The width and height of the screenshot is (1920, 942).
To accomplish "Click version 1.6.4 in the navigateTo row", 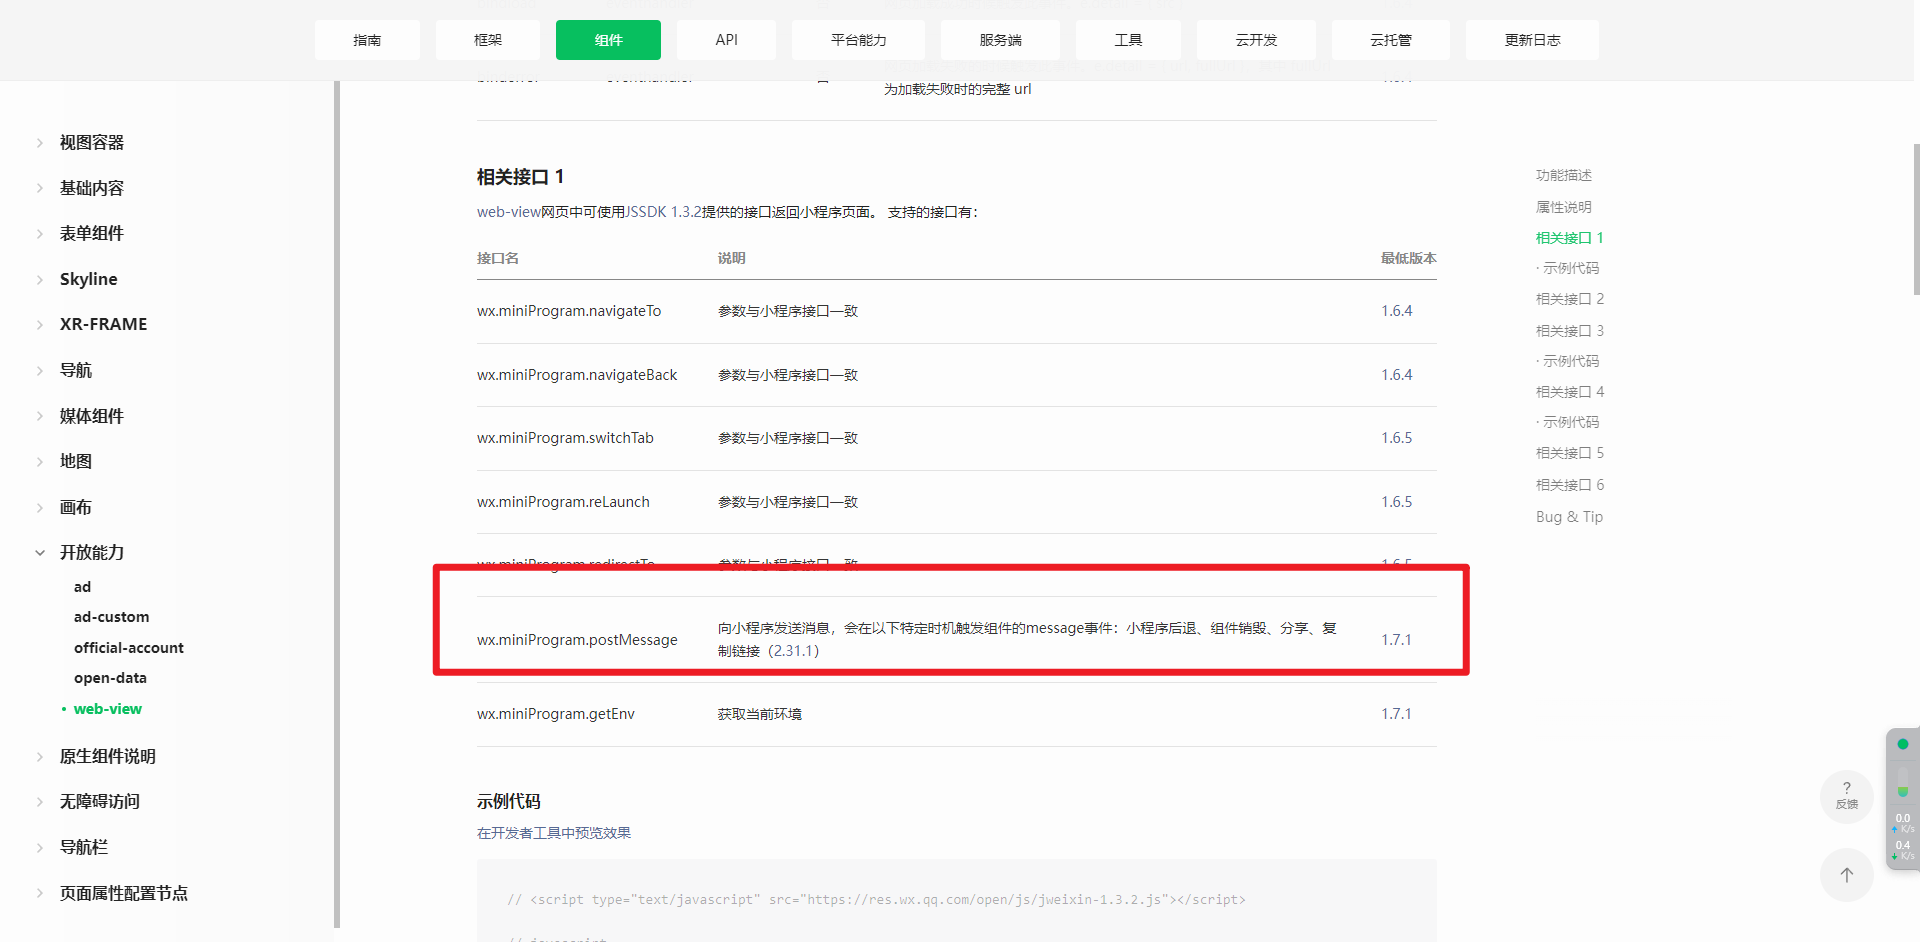I will (x=1396, y=311).
